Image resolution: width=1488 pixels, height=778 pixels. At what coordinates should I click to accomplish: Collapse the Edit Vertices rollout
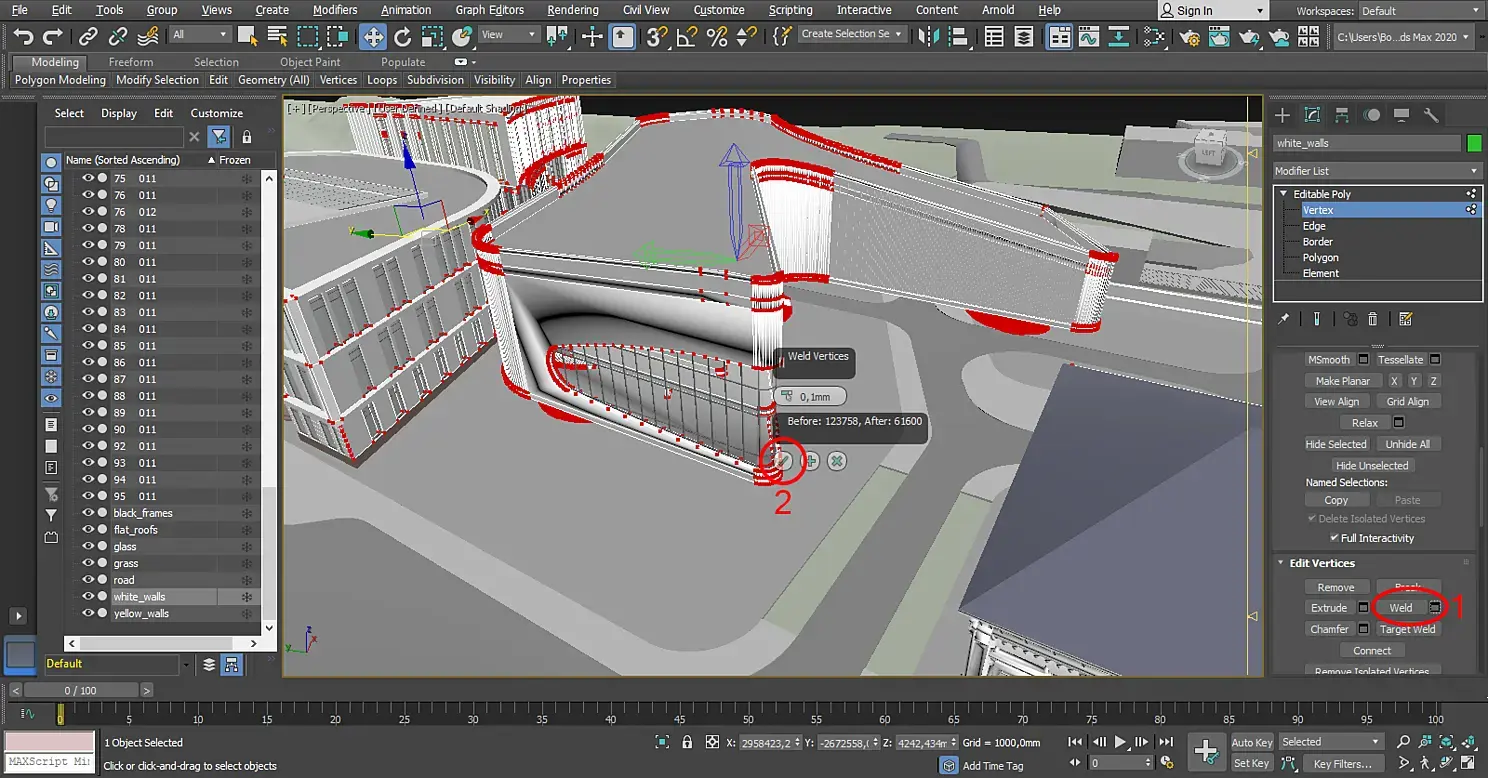(x=1321, y=563)
